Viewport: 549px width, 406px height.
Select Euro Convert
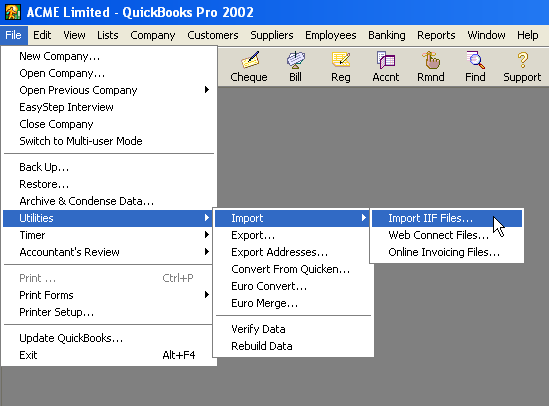(x=293, y=286)
